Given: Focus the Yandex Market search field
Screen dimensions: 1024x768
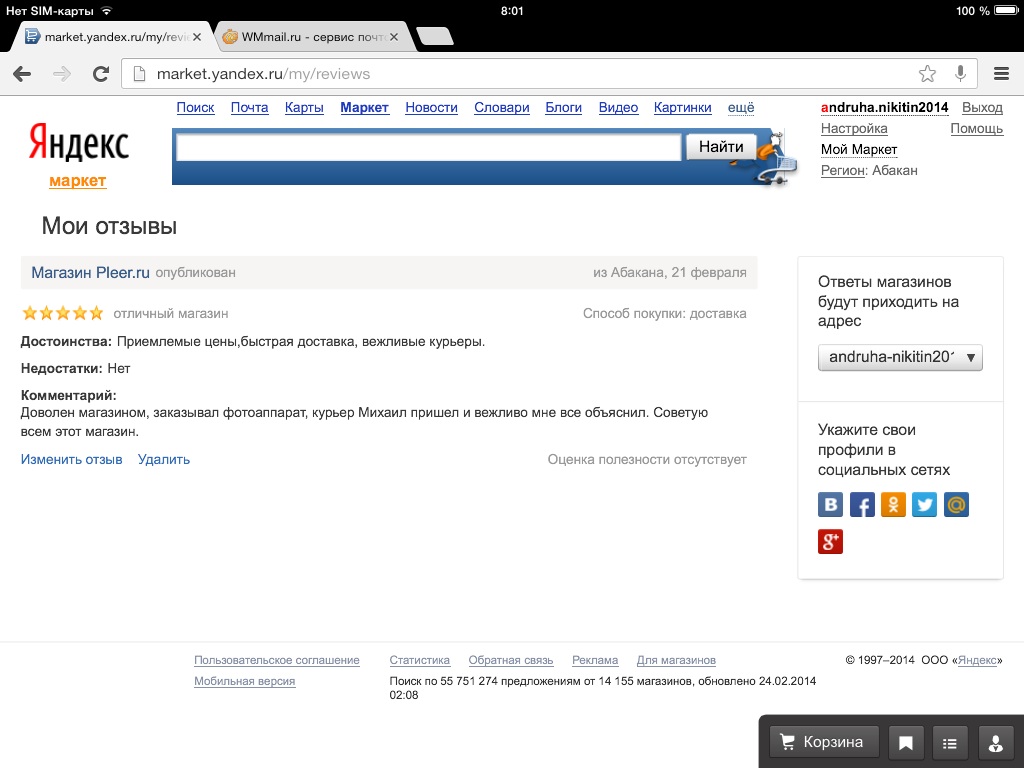Looking at the screenshot, I should [x=428, y=148].
